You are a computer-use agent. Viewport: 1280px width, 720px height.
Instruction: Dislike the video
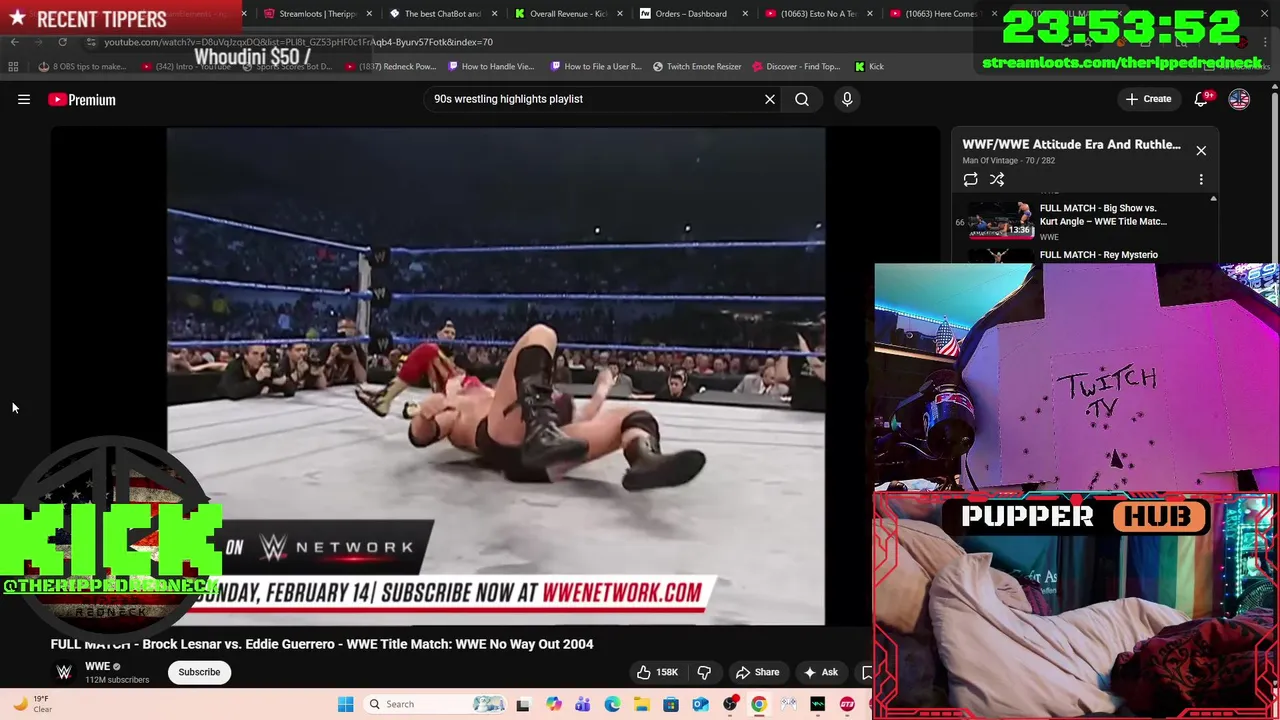click(x=704, y=672)
